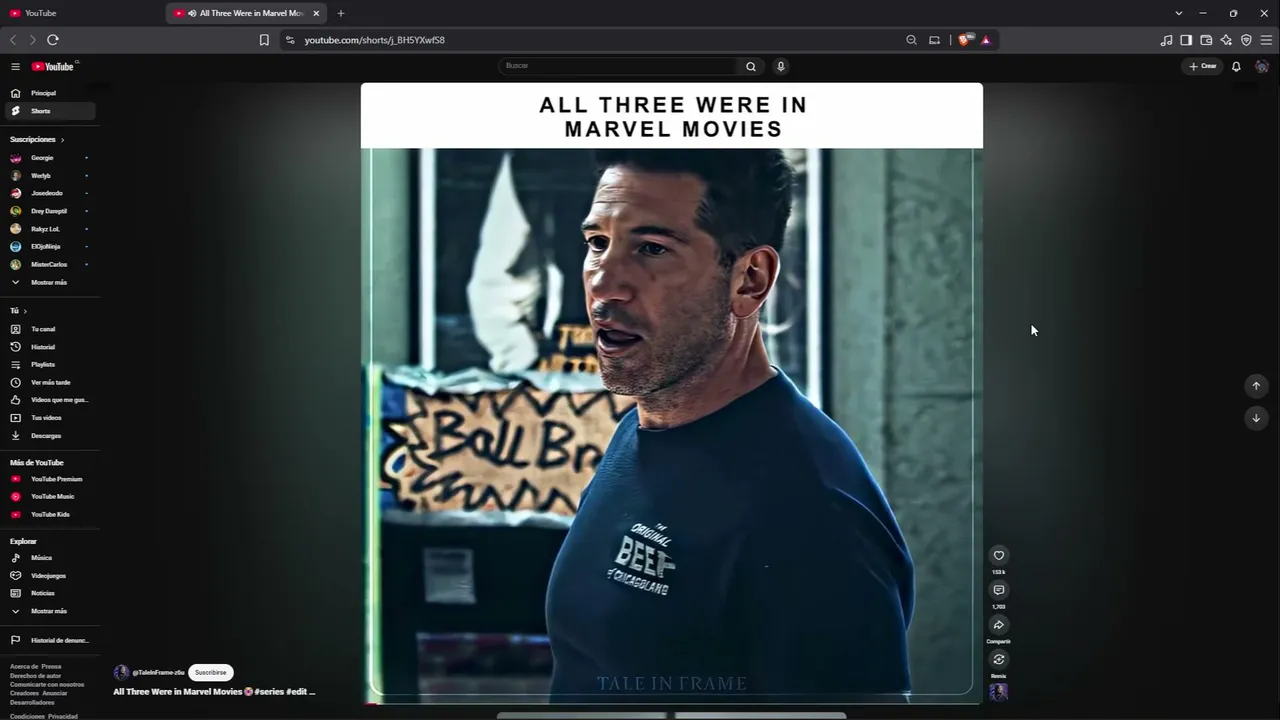Open the browser main menu

1267,40
